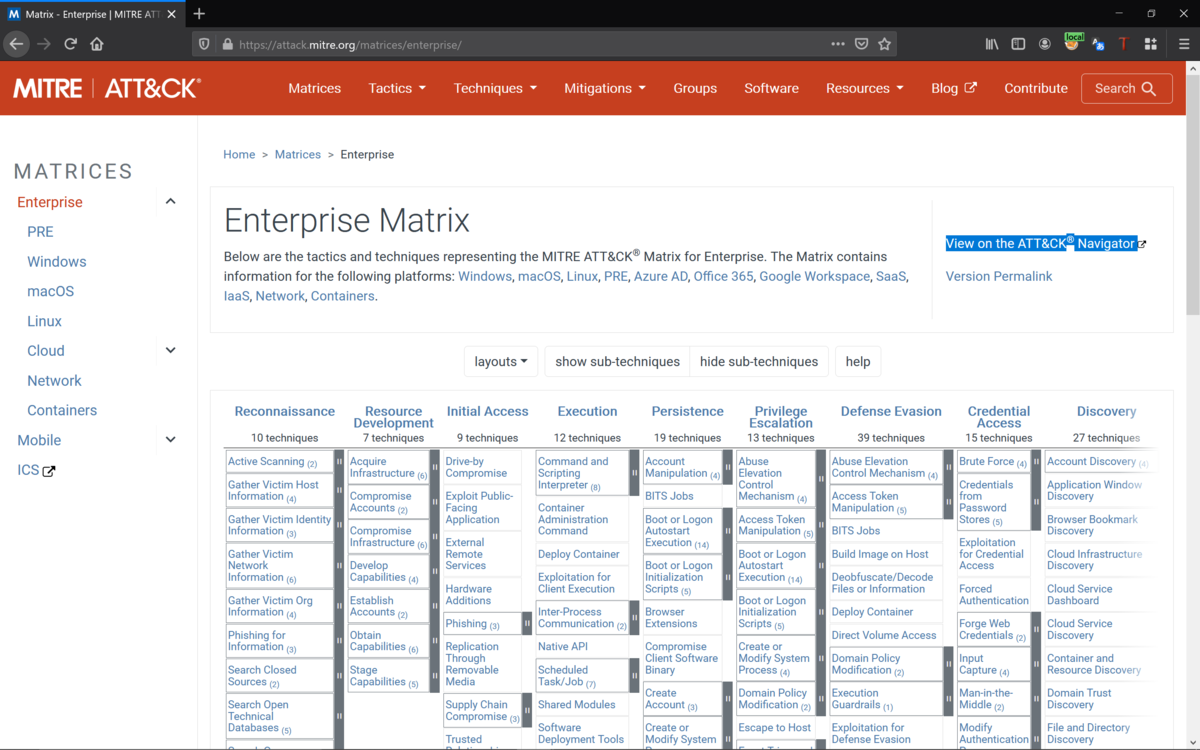Open the Mitigations dropdown menu
The height and width of the screenshot is (750, 1200).
tap(604, 88)
